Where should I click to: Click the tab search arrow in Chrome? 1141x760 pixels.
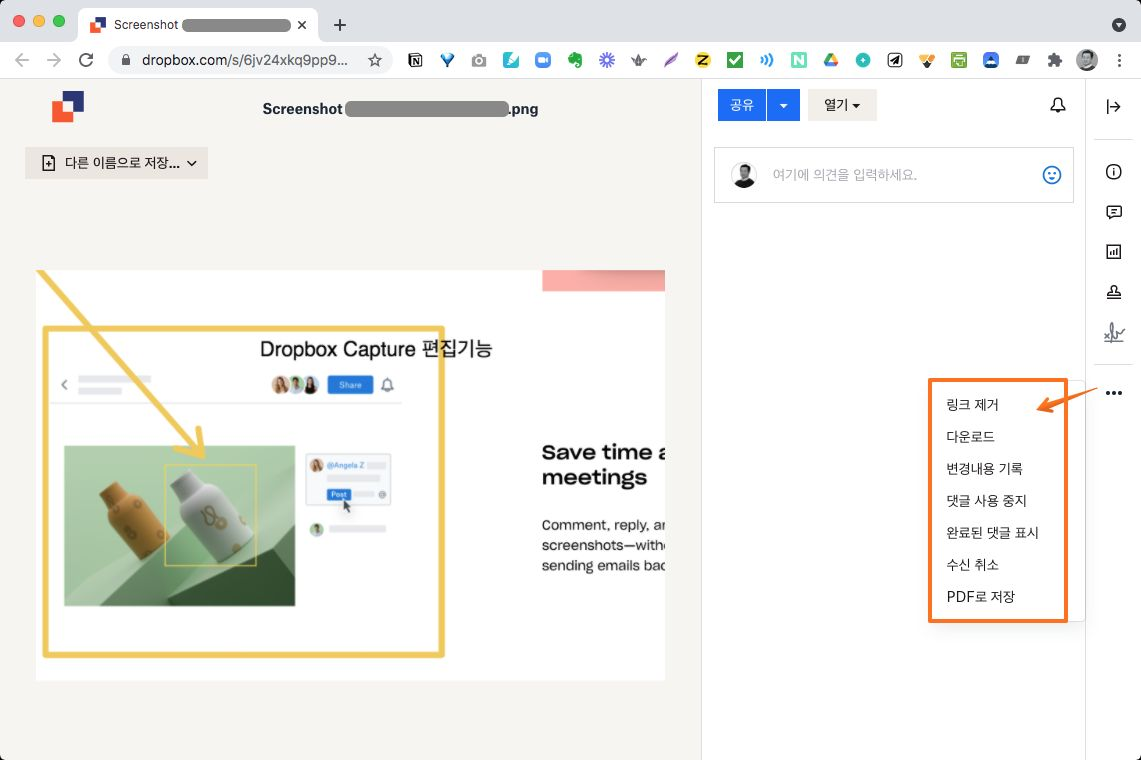point(1118,25)
